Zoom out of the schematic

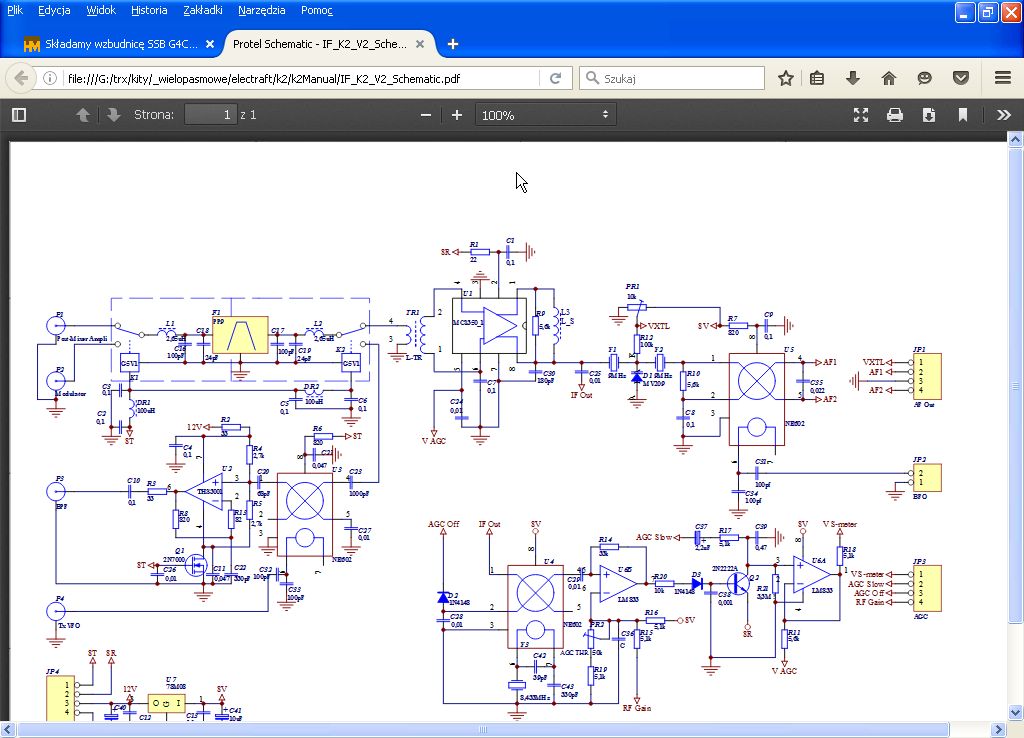tap(426, 115)
